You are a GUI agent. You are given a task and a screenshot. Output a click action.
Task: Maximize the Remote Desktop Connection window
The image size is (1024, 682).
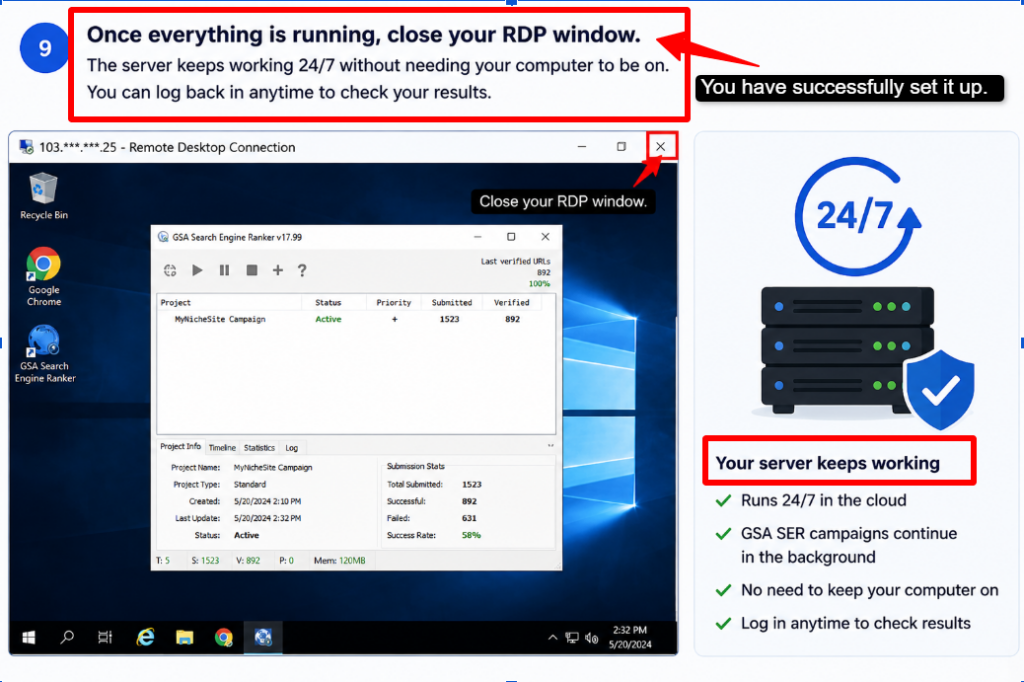click(621, 146)
